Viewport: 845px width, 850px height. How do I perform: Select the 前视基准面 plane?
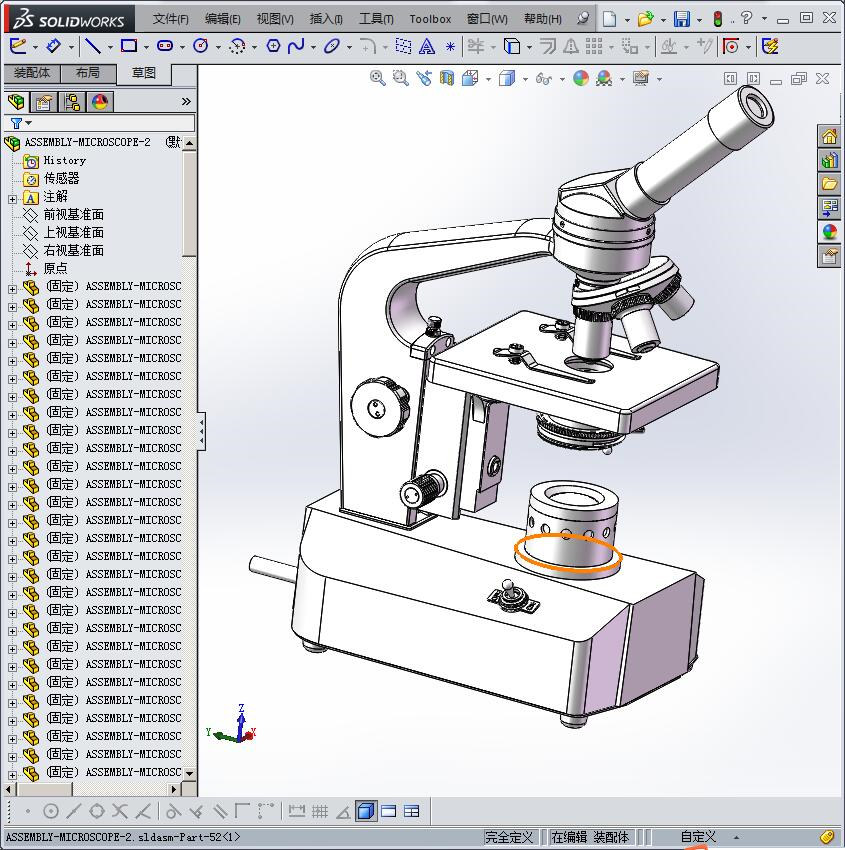pyautogui.click(x=73, y=215)
